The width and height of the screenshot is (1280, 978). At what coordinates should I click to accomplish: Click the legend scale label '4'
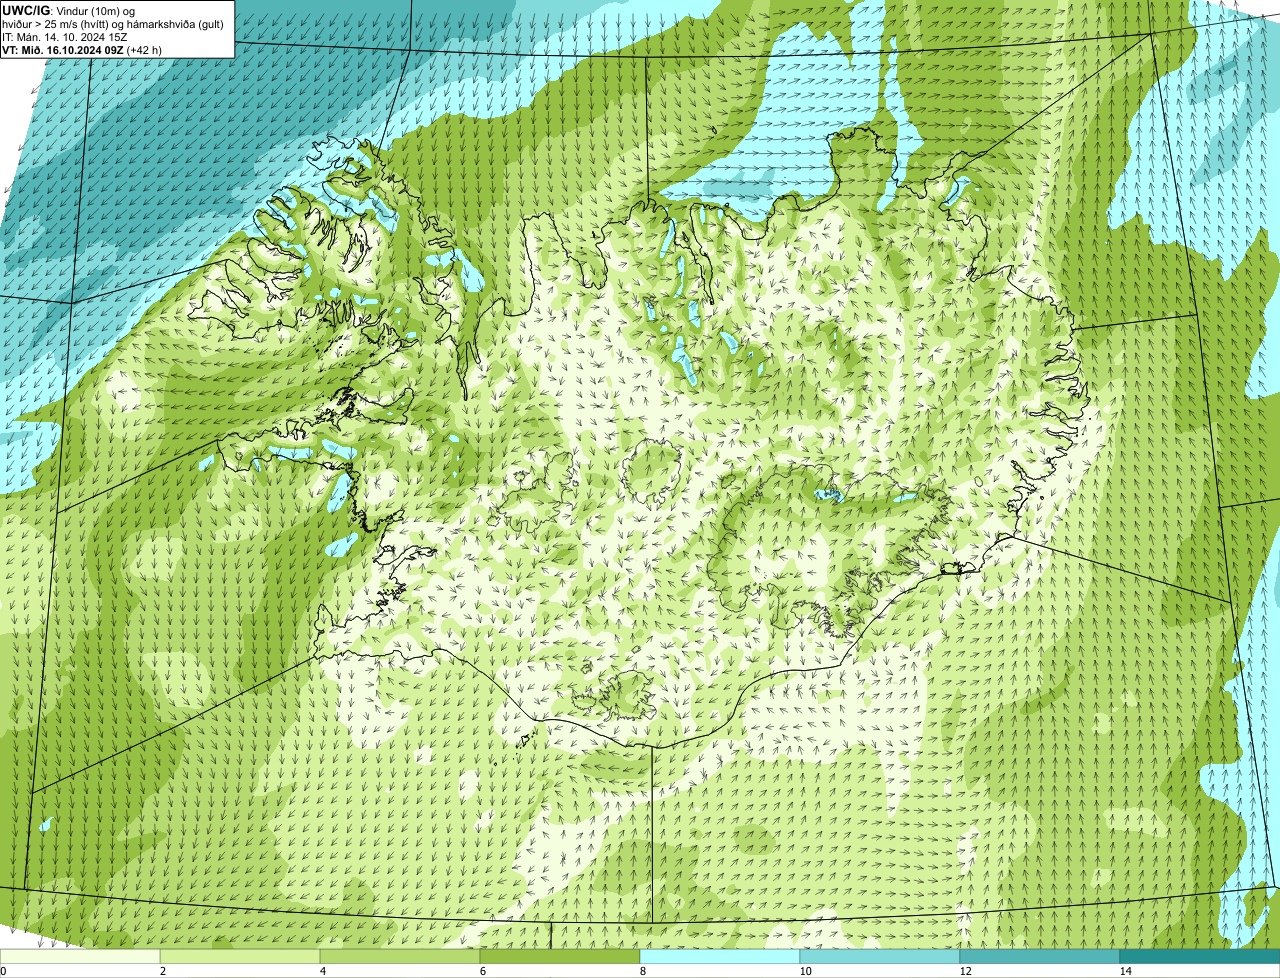[322, 971]
